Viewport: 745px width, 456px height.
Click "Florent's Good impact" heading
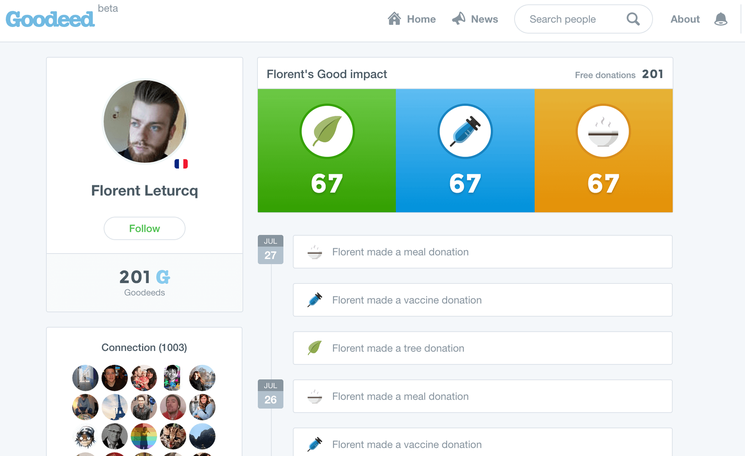(x=326, y=74)
